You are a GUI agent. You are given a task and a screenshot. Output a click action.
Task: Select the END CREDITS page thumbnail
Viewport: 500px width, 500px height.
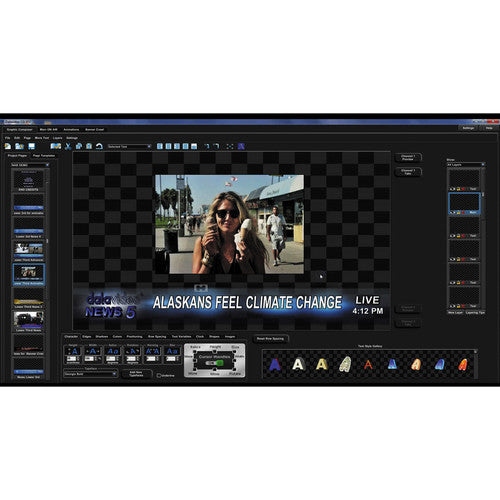pos(28,180)
